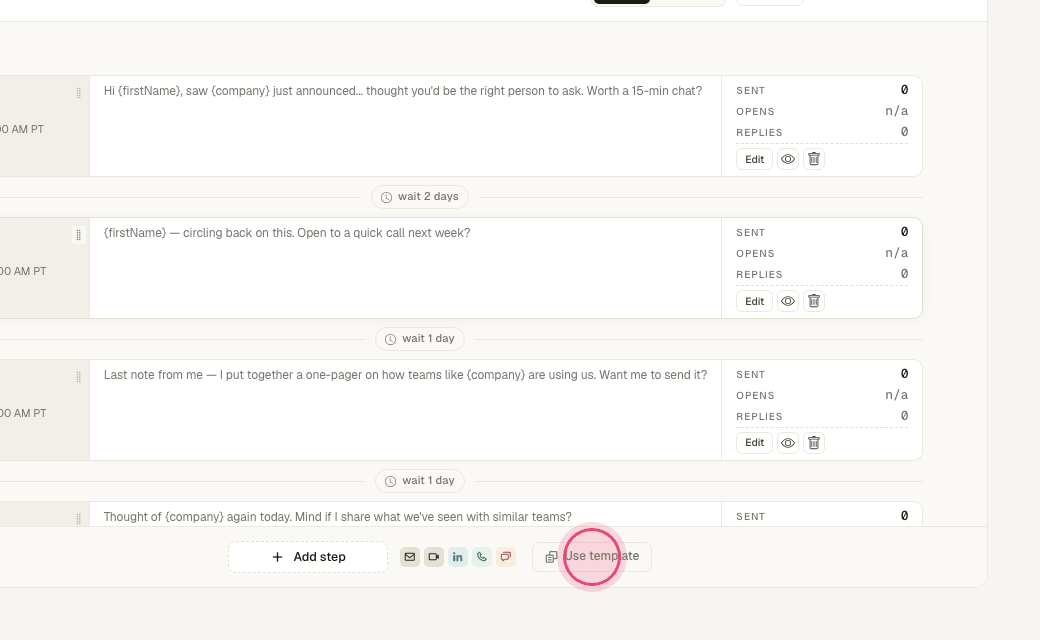Image resolution: width=1040 pixels, height=640 pixels.
Task: Grab drag handle of 'Thought of {company}' step
Action: pyautogui.click(x=78, y=519)
